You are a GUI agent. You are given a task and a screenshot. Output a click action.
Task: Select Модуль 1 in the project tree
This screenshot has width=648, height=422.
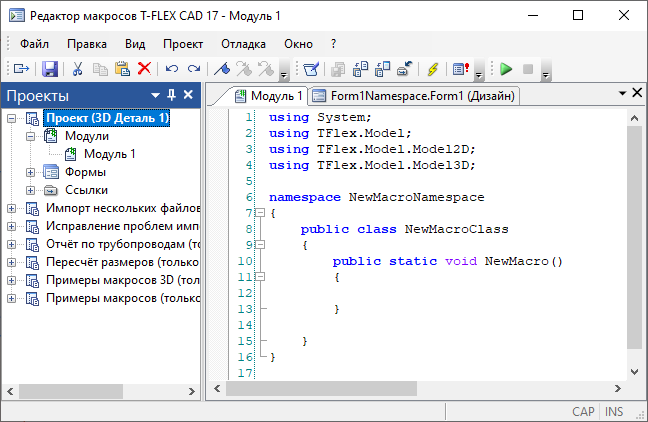tap(109, 154)
